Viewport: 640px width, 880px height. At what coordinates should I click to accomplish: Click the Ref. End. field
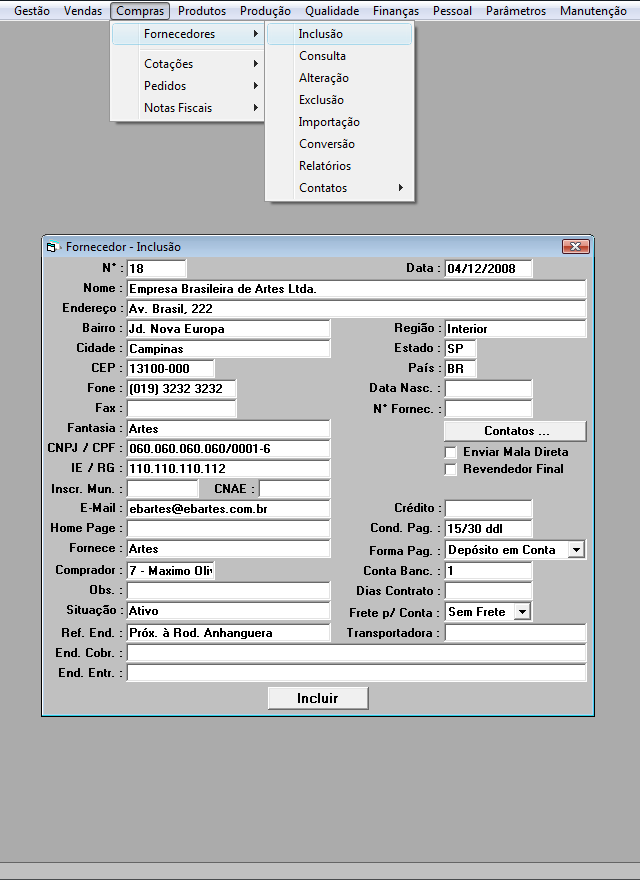tap(228, 633)
